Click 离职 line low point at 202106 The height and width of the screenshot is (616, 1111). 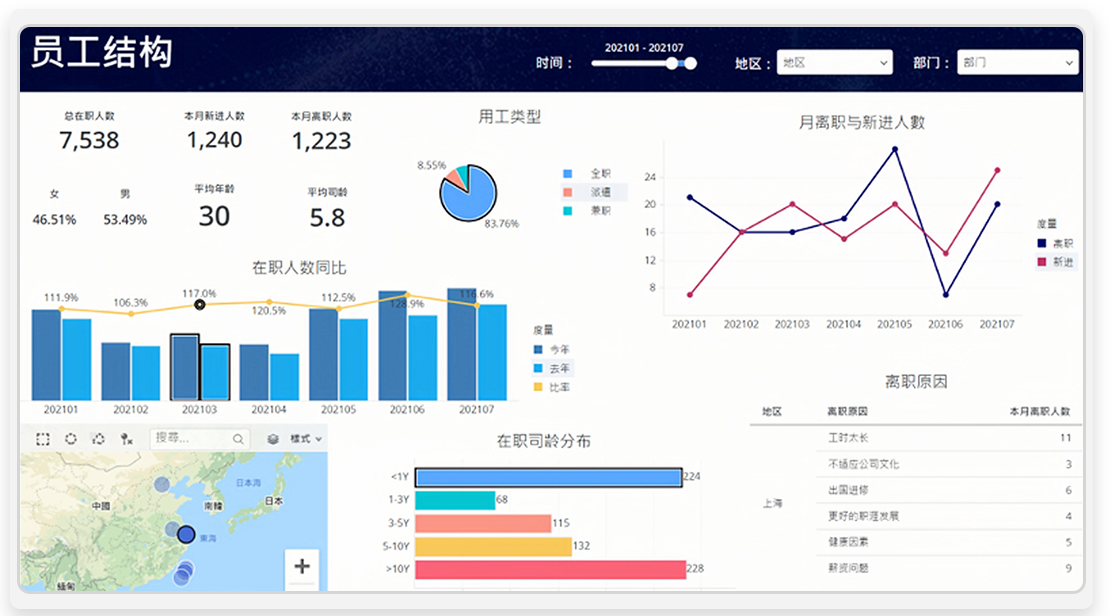pos(946,294)
